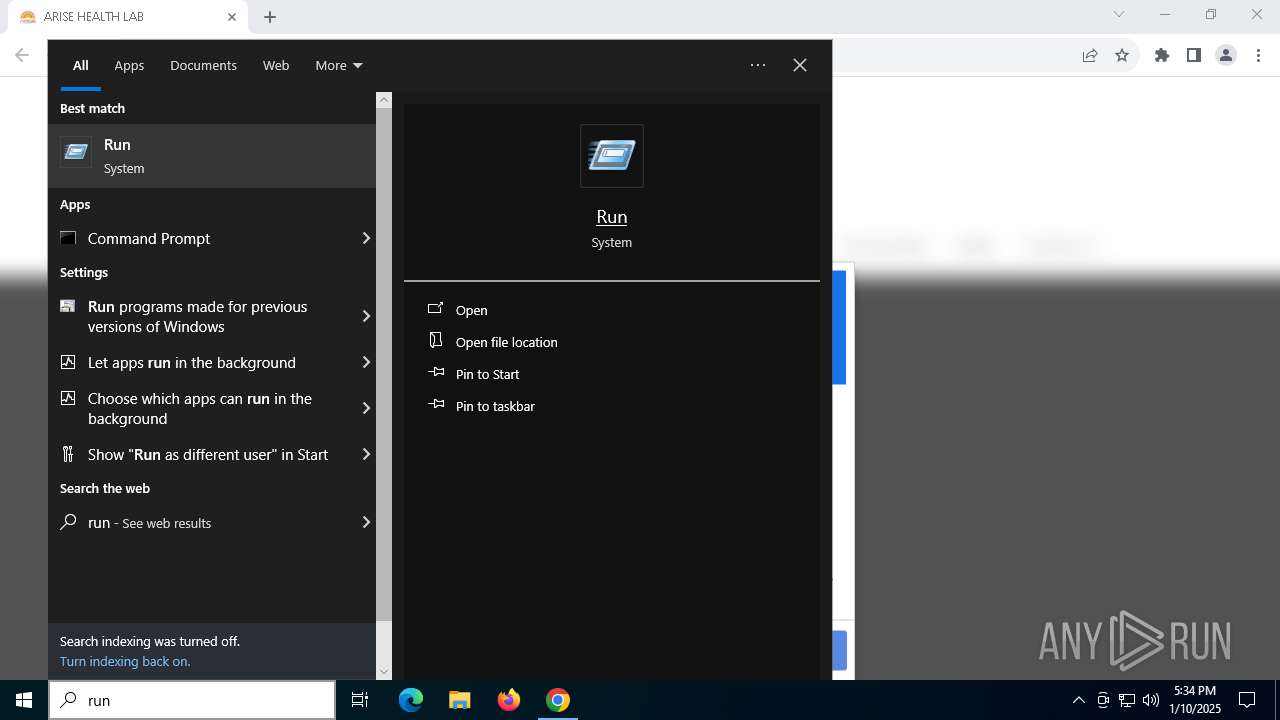Open the notification center icon
The width and height of the screenshot is (1280, 720).
[x=1247, y=700]
